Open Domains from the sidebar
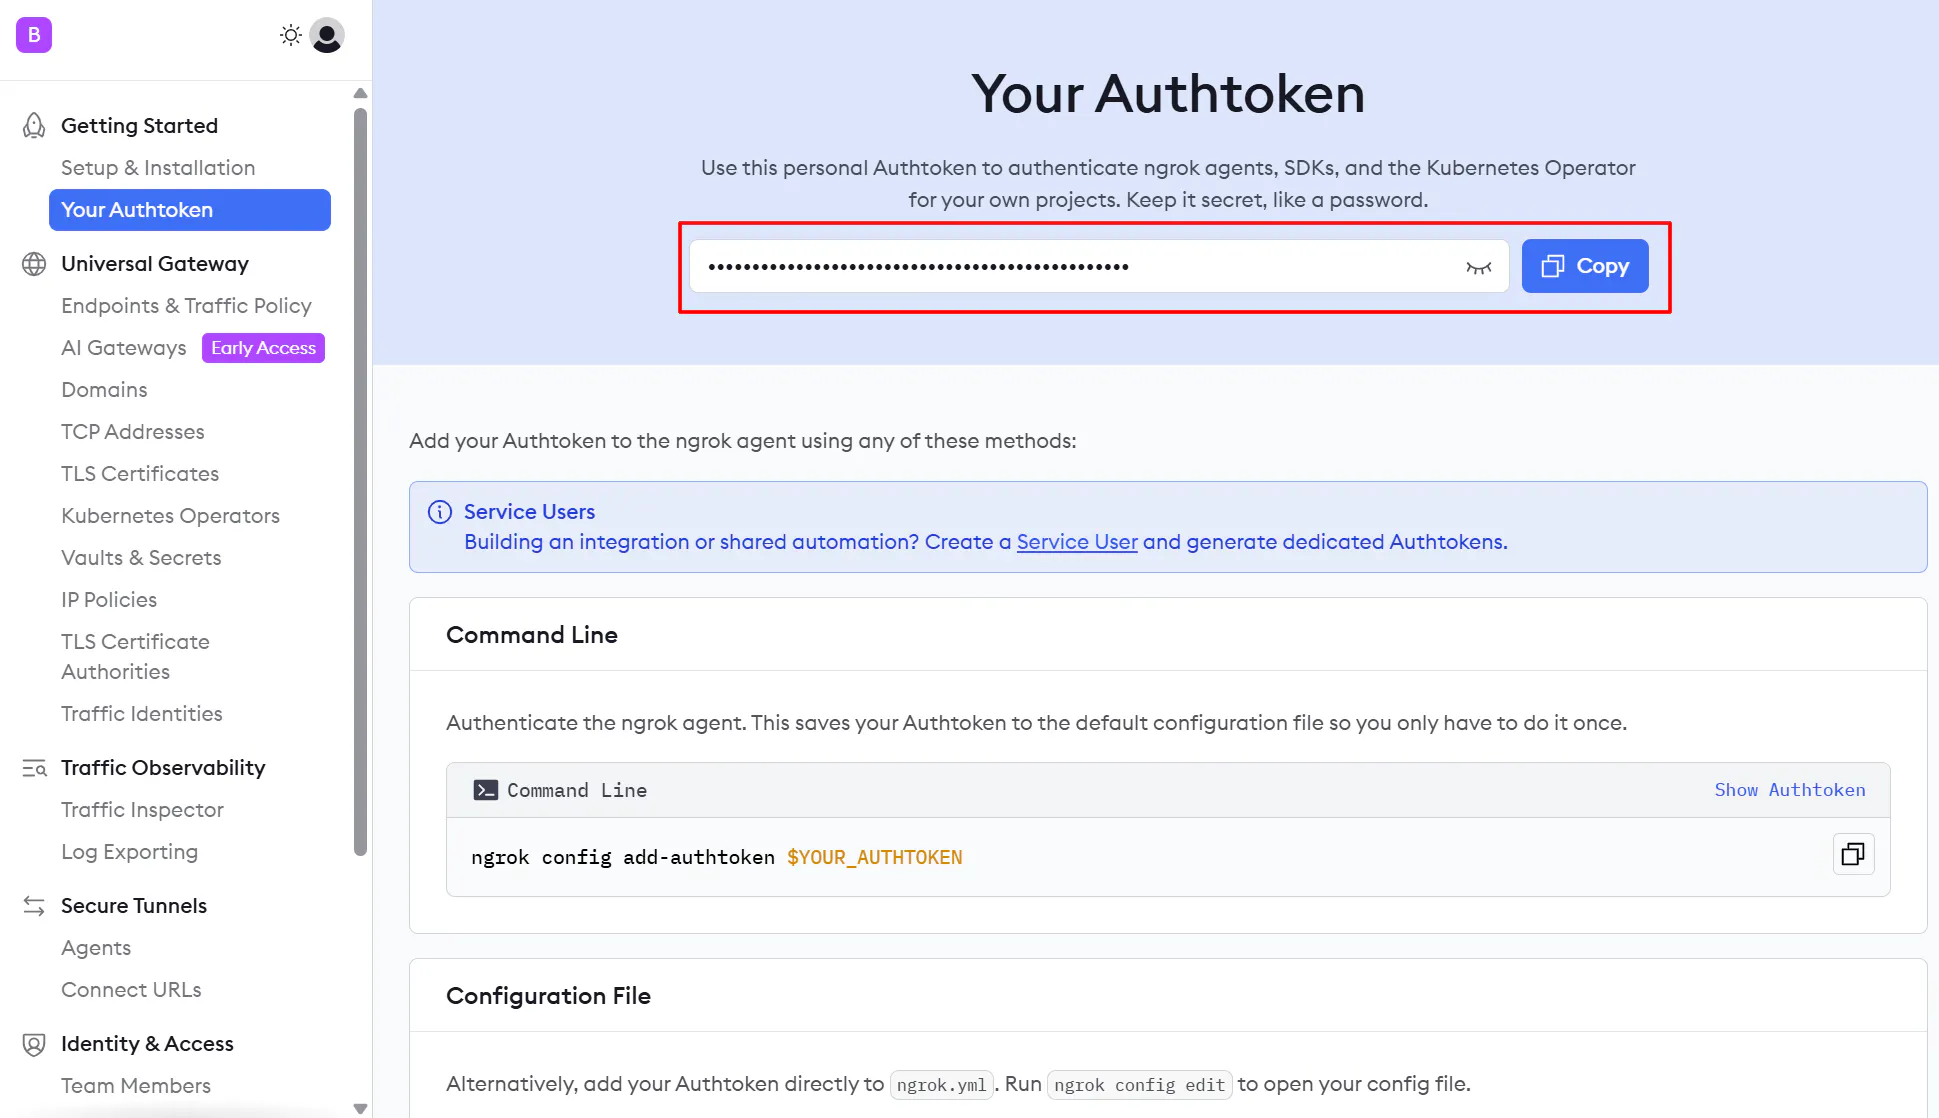1939x1118 pixels. [x=104, y=389]
